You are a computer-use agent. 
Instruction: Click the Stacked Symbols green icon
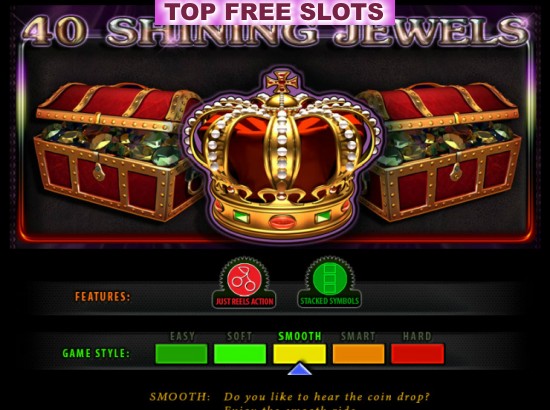click(x=329, y=282)
